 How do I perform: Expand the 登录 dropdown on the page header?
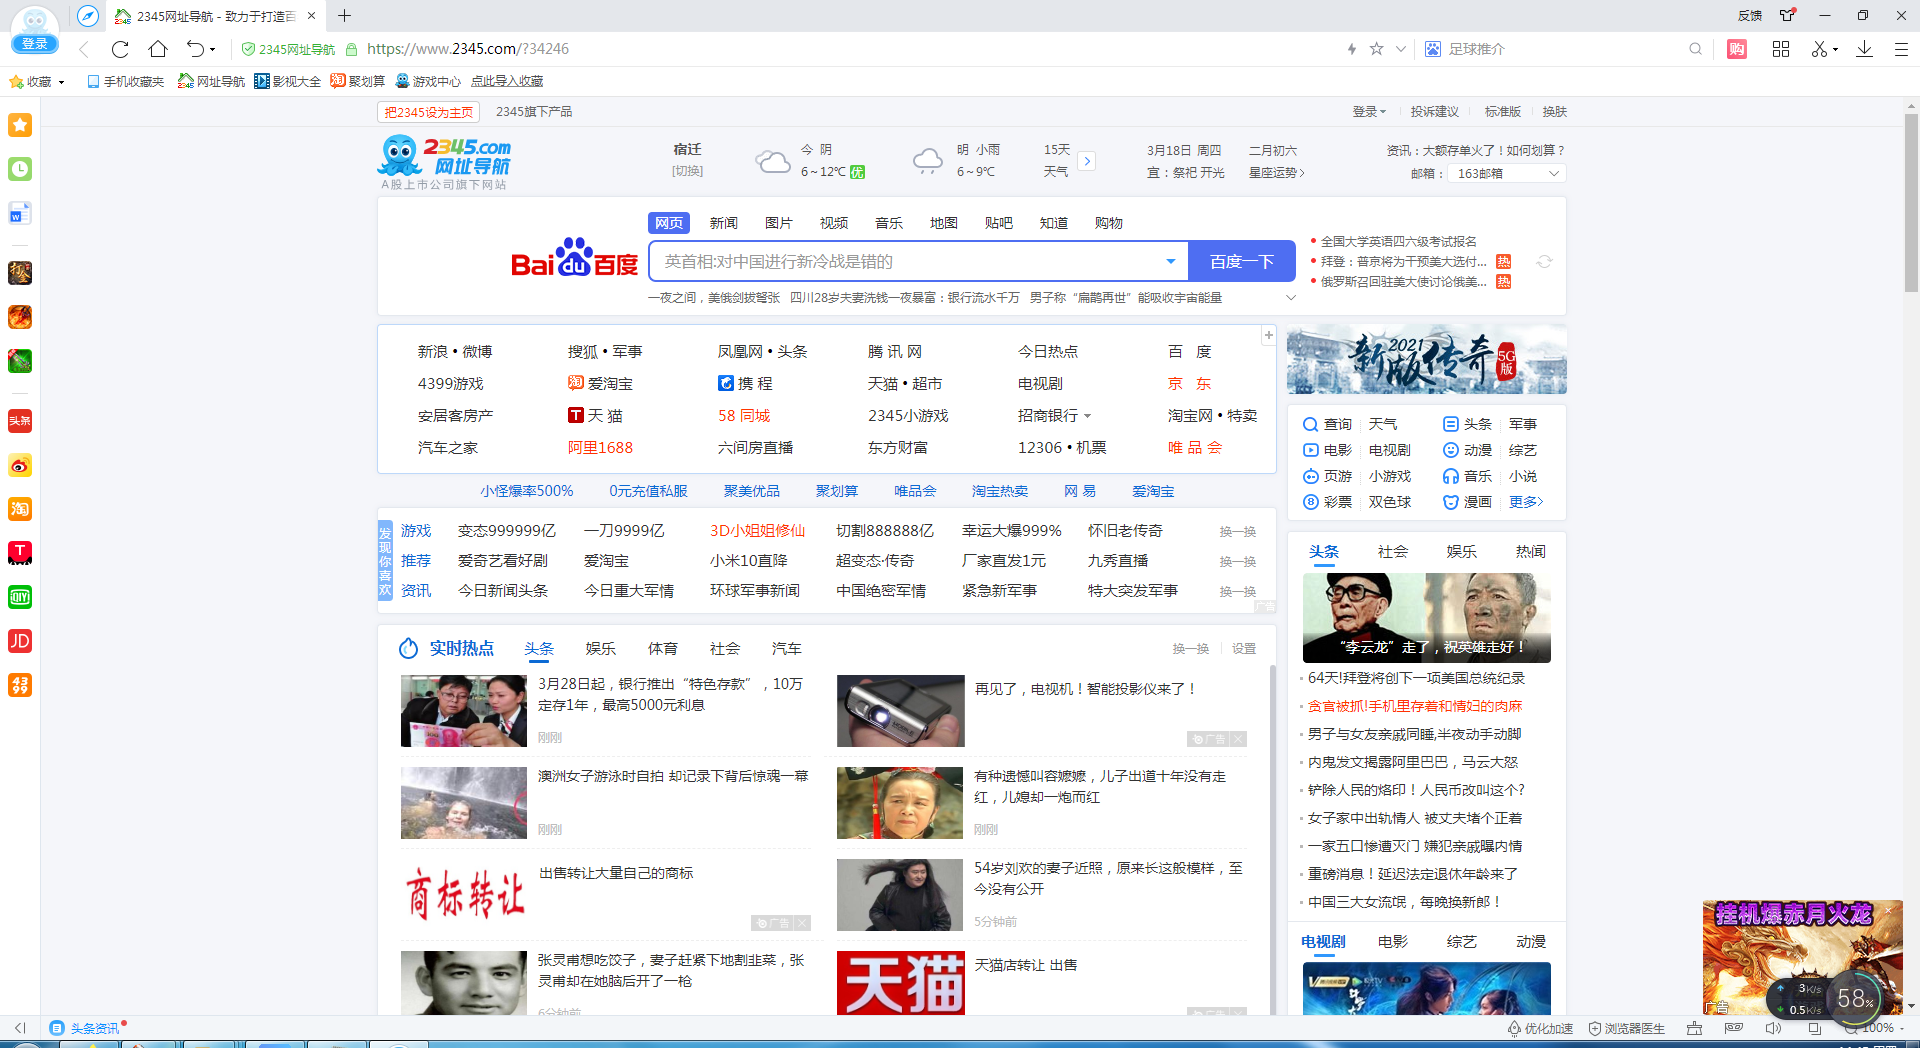click(1368, 112)
